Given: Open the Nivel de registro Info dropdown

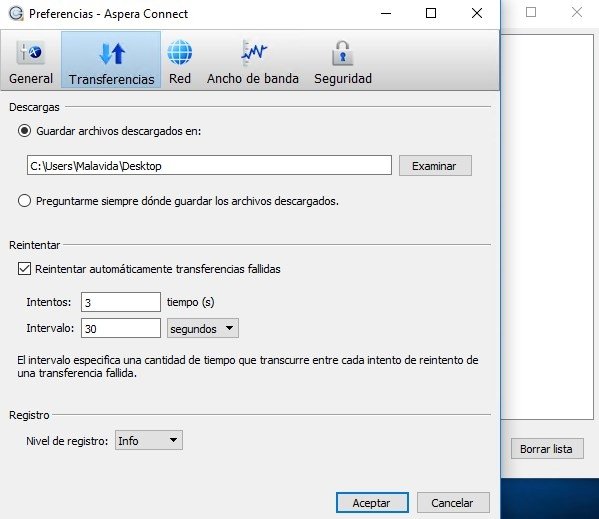Looking at the screenshot, I should click(x=149, y=440).
